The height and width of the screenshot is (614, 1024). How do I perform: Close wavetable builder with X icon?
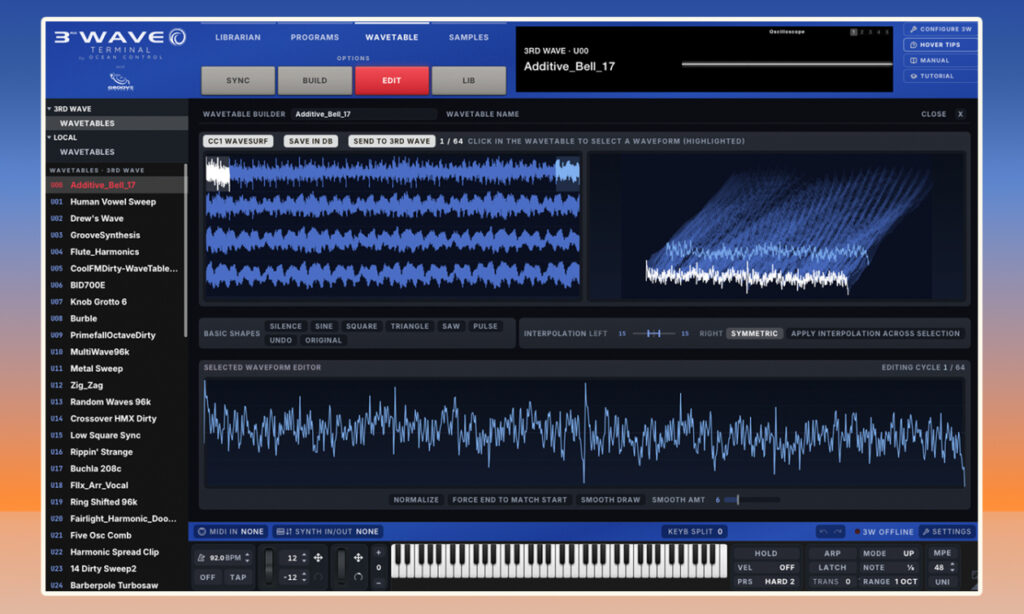pyautogui.click(x=960, y=114)
